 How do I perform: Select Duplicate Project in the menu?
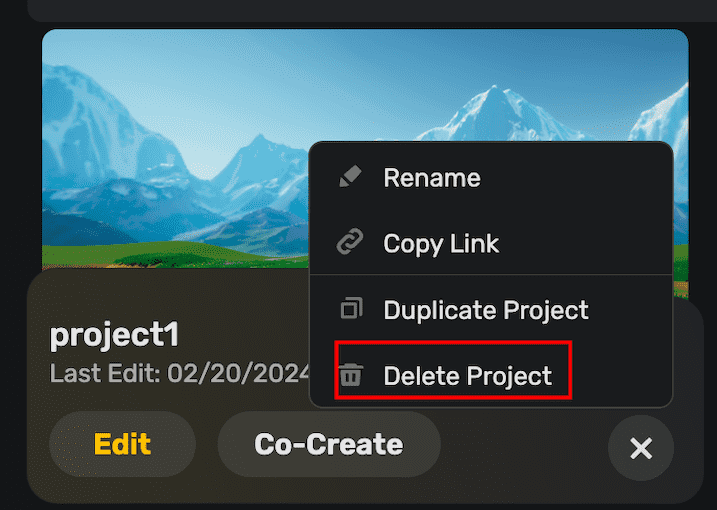coord(486,310)
